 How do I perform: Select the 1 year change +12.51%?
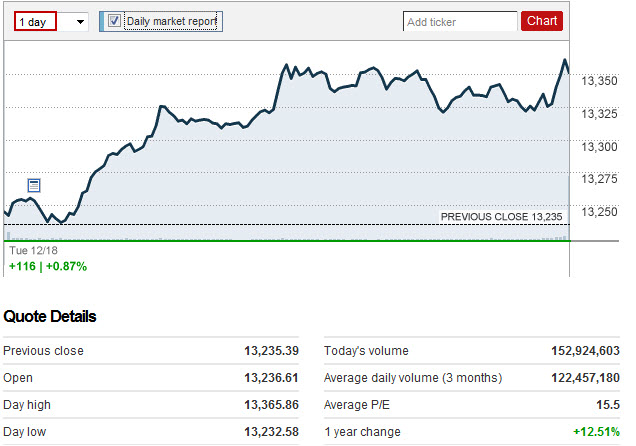pos(596,432)
